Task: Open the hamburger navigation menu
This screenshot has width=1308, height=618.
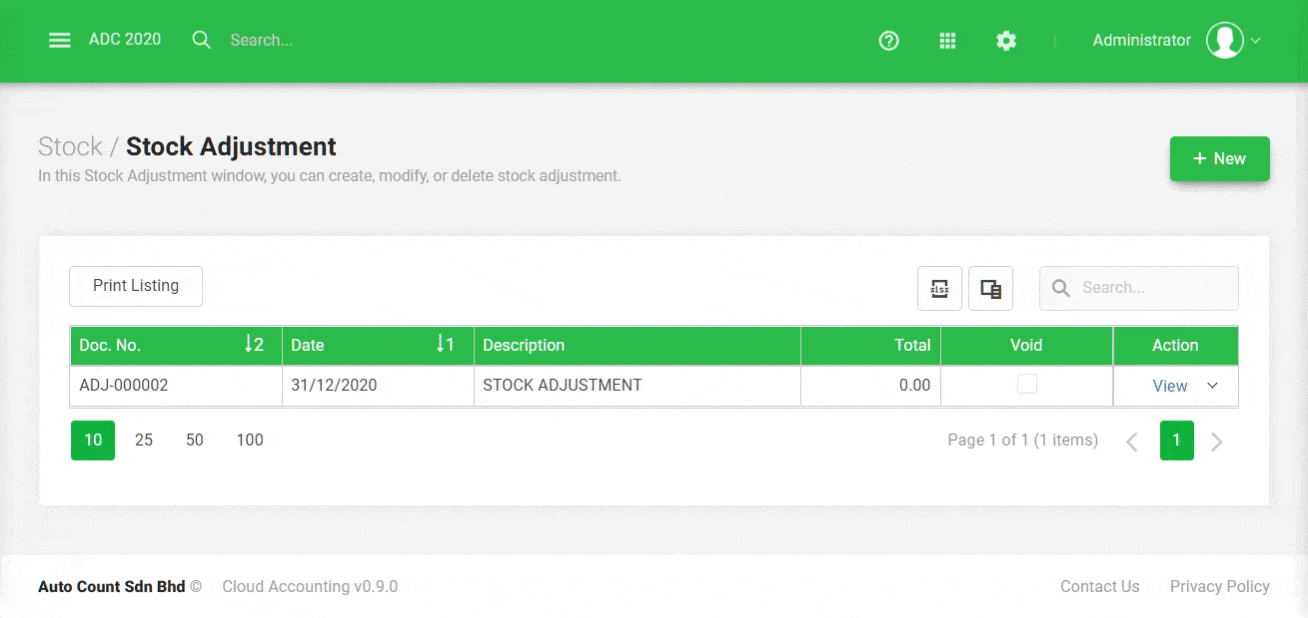Action: point(60,40)
